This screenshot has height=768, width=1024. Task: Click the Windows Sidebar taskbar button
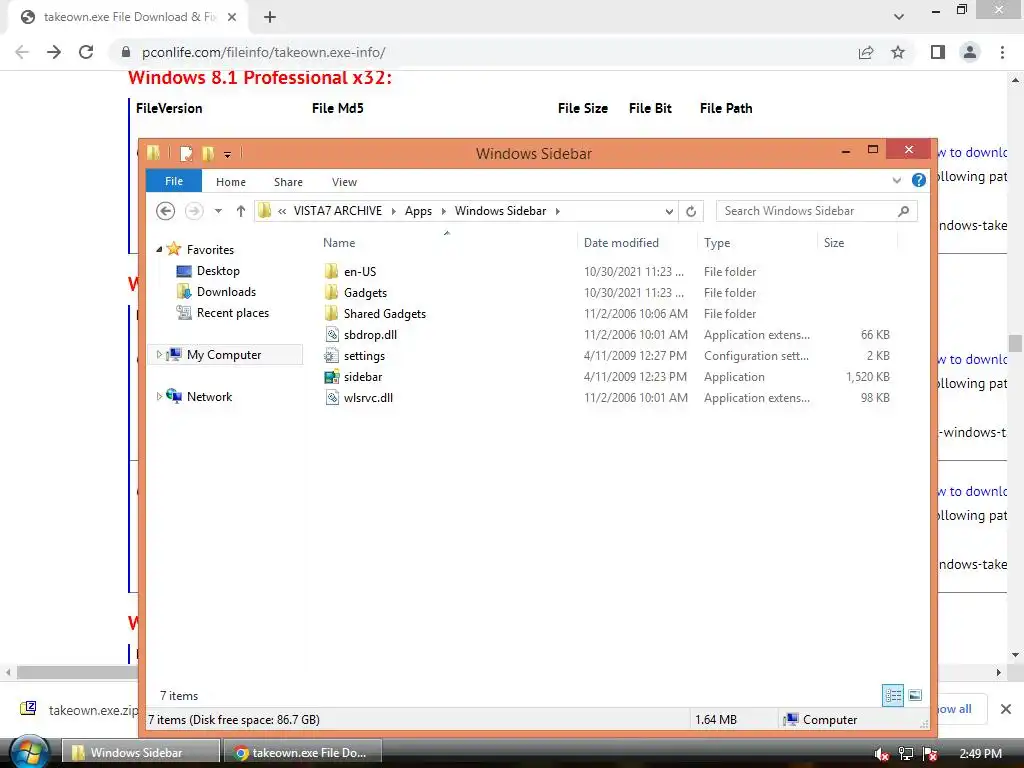pos(140,752)
